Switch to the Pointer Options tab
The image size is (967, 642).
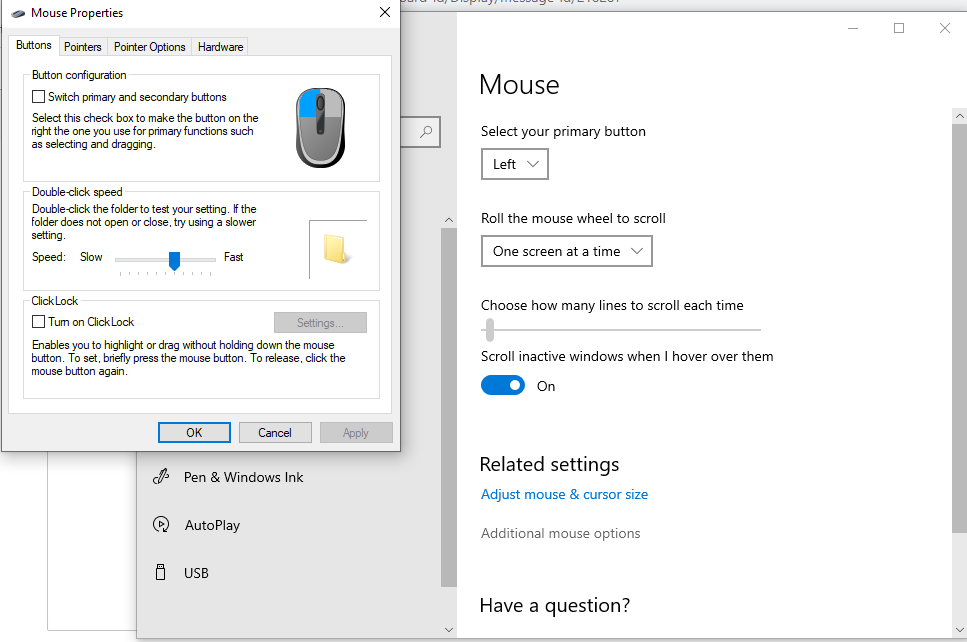pyautogui.click(x=149, y=46)
